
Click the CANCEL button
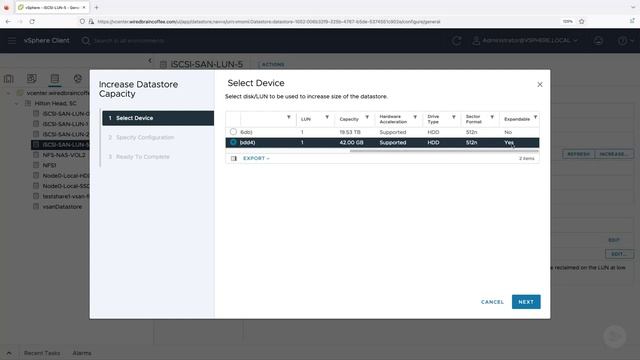[x=492, y=302]
